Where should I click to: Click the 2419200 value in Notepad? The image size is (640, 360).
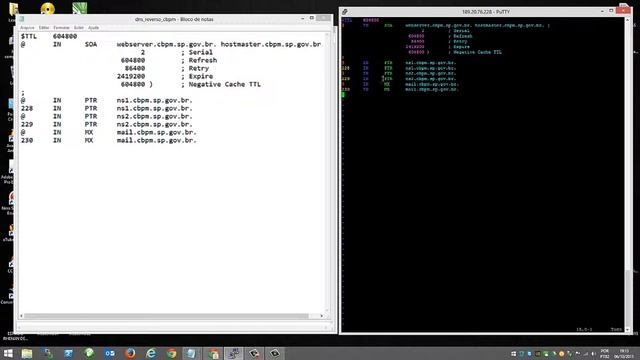click(x=131, y=76)
